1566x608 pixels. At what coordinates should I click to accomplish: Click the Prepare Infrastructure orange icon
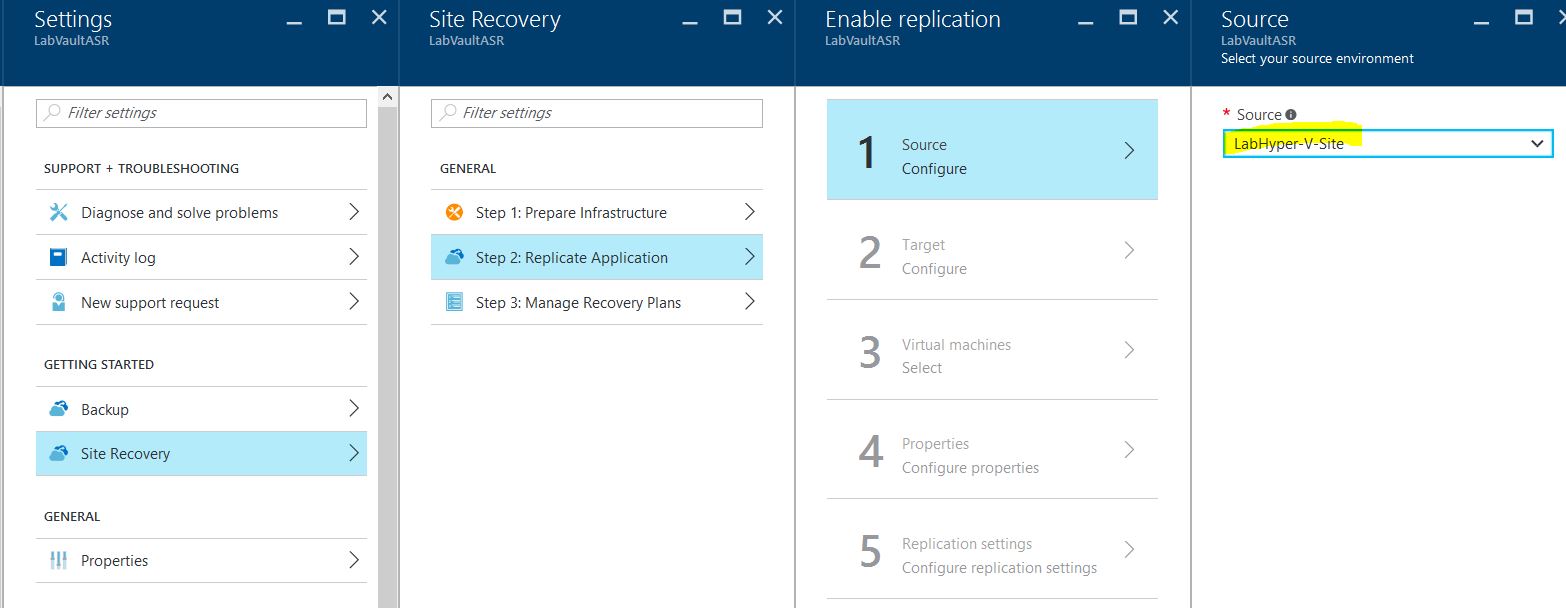point(454,212)
